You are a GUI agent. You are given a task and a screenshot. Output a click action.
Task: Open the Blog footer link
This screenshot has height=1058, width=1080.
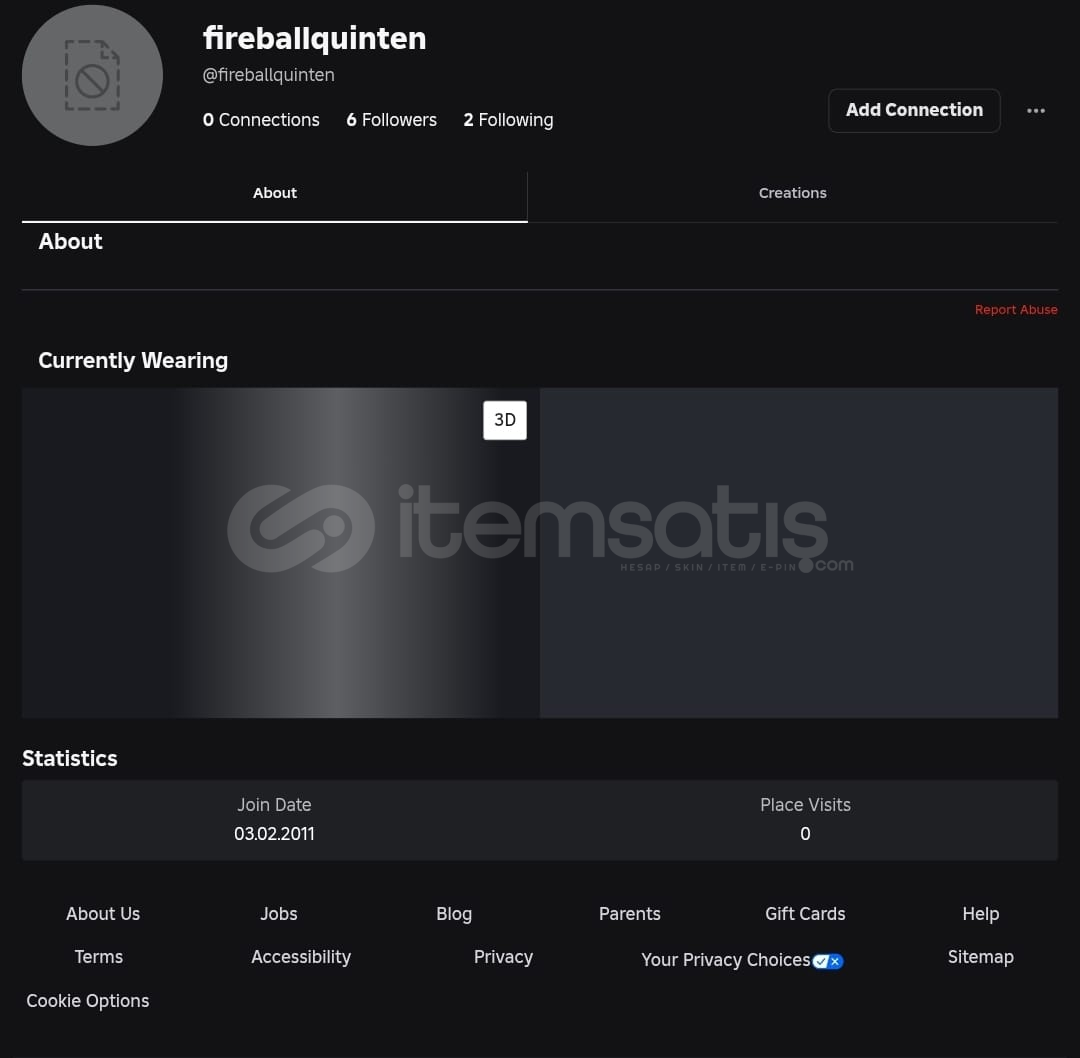point(454,914)
